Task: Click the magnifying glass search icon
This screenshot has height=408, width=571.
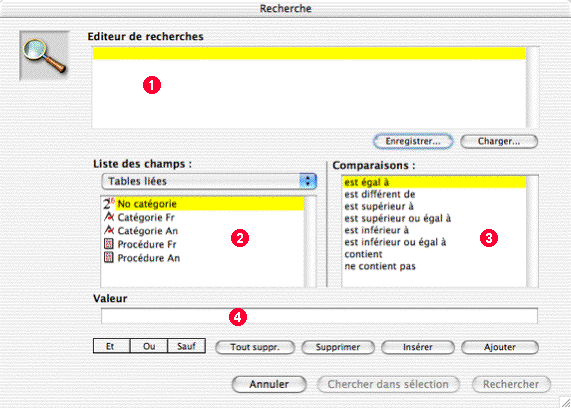Action: coord(44,56)
